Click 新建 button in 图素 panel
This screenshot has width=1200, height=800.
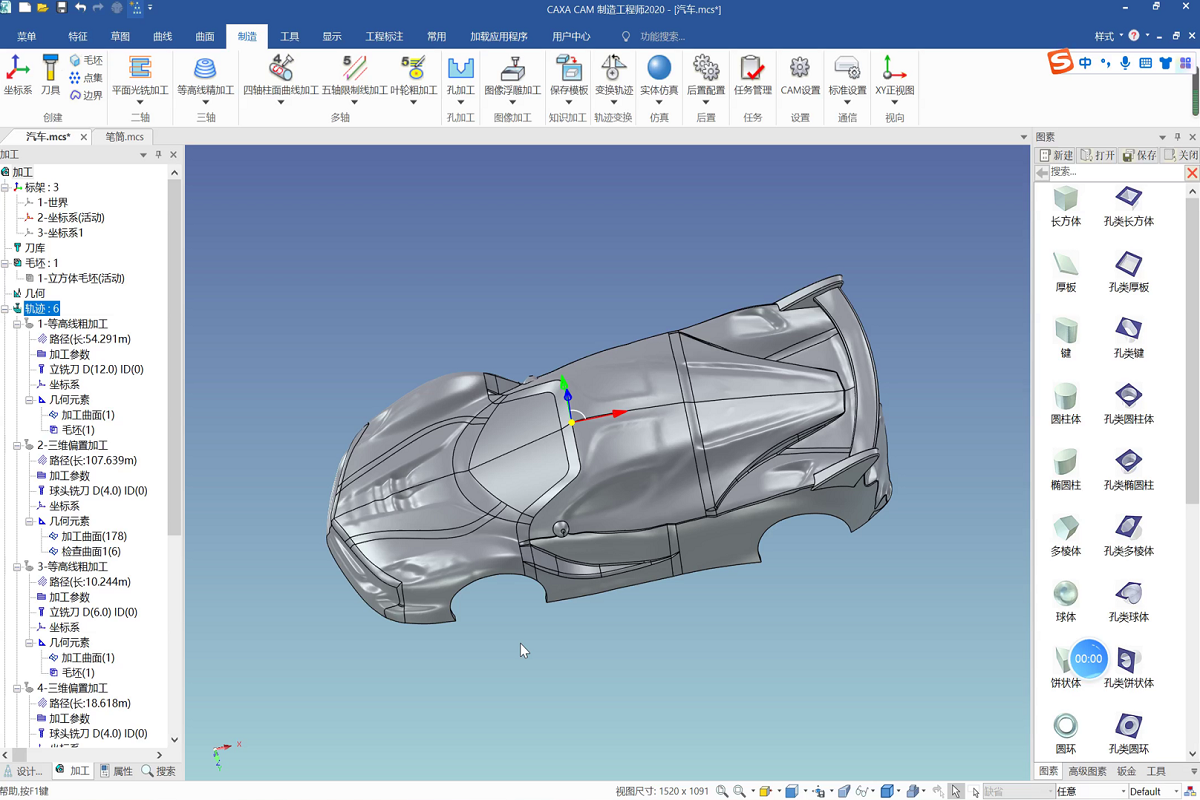1056,155
